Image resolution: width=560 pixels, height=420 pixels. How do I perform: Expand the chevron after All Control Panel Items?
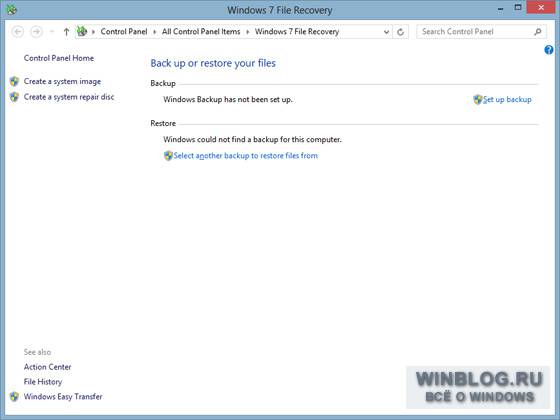click(248, 32)
